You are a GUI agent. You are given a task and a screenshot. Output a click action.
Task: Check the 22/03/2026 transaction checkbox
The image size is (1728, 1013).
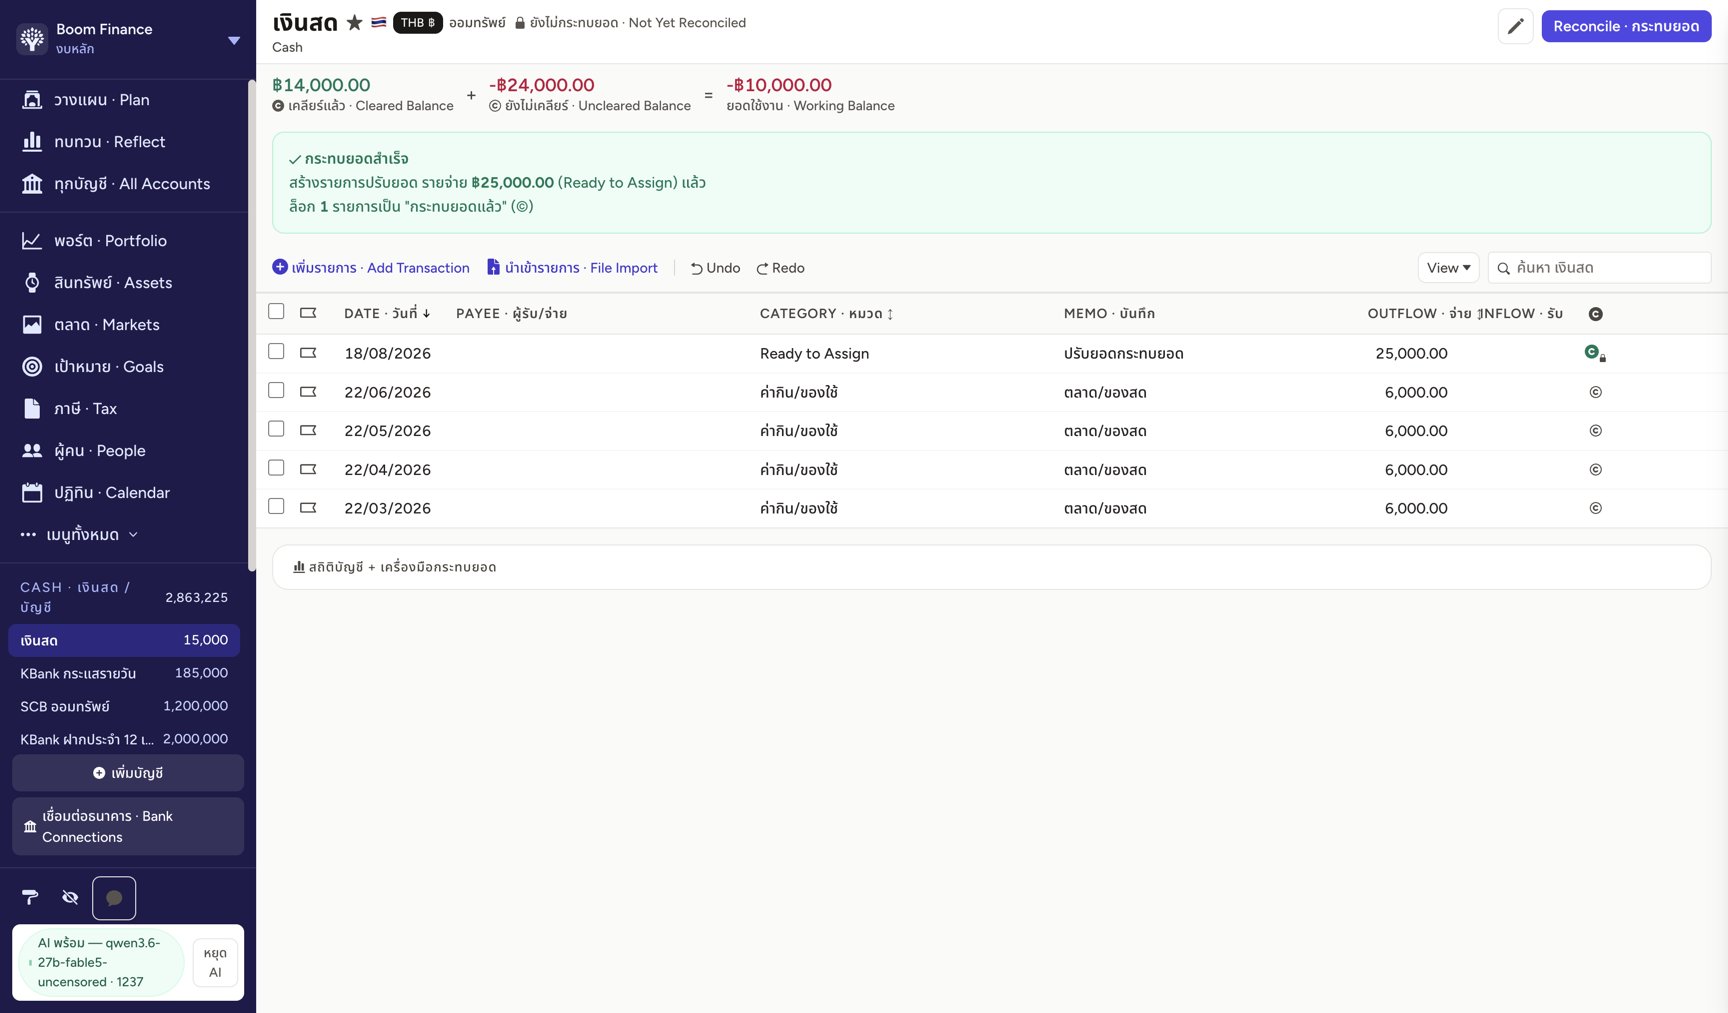pos(276,507)
